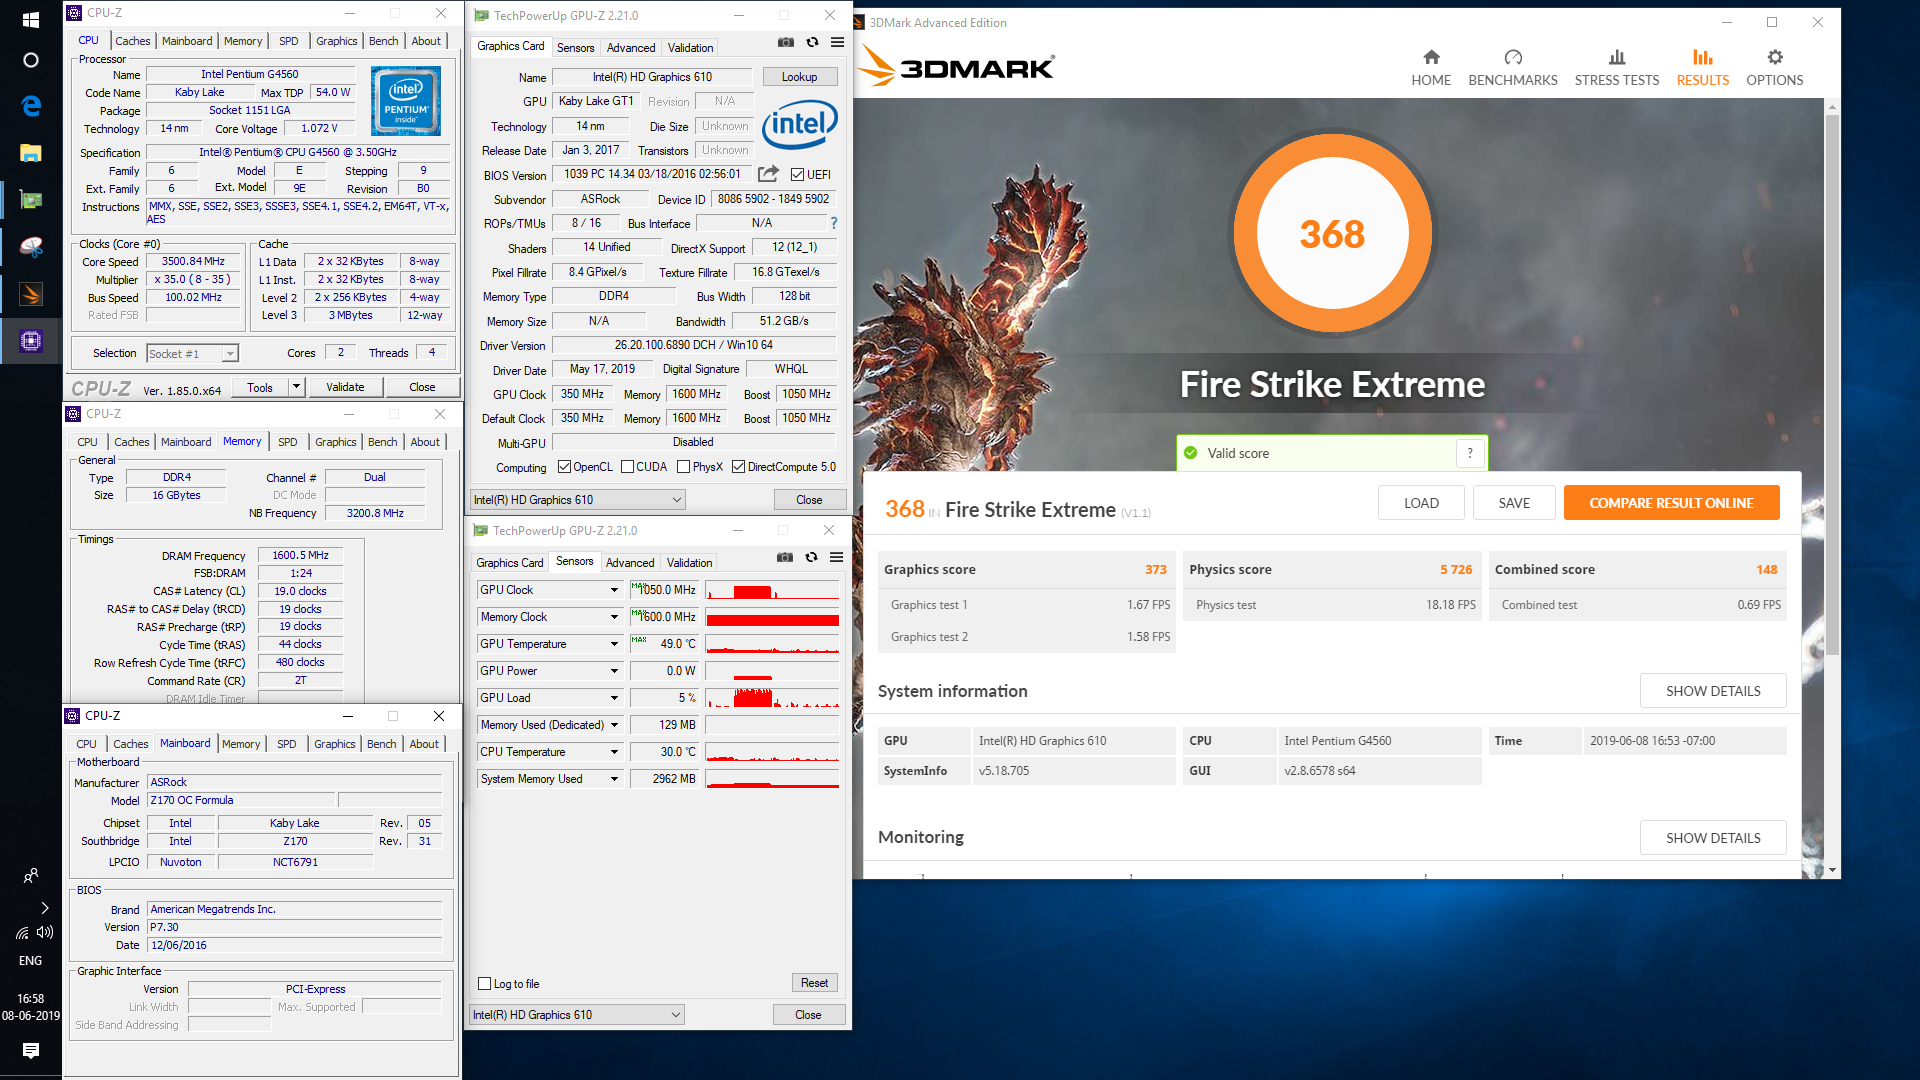Viewport: 1920px width, 1080px height.
Task: Click the 3DMark results vertical scrollbar
Action: (1832, 385)
